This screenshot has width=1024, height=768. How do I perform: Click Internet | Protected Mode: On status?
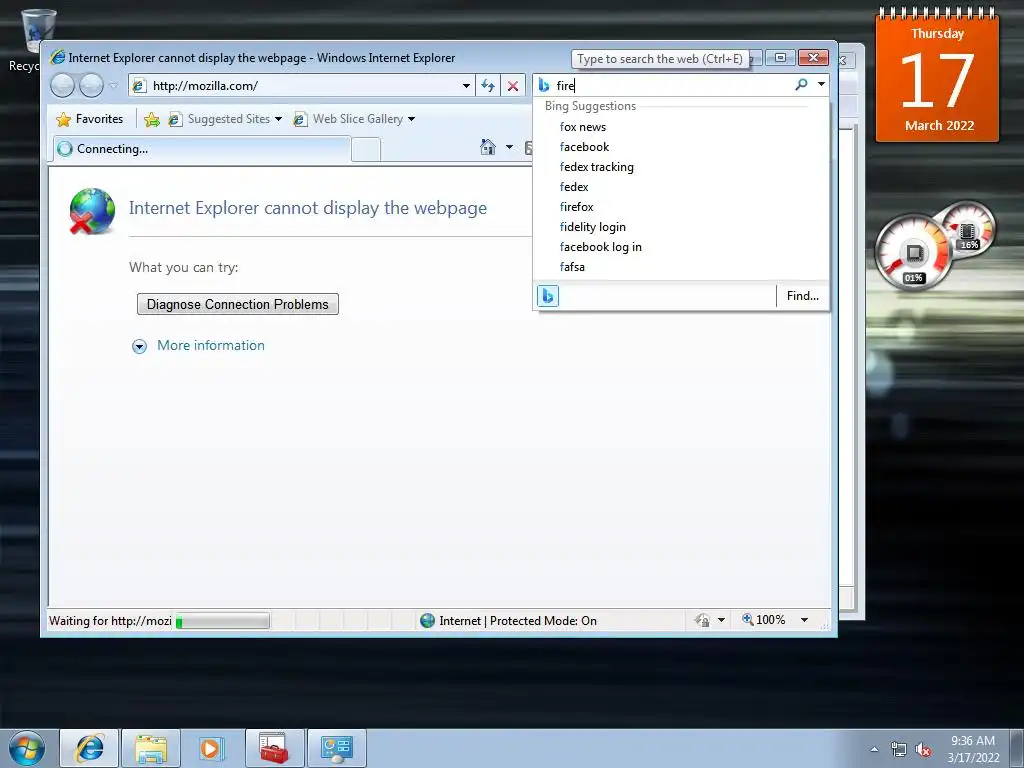pyautogui.click(x=508, y=621)
